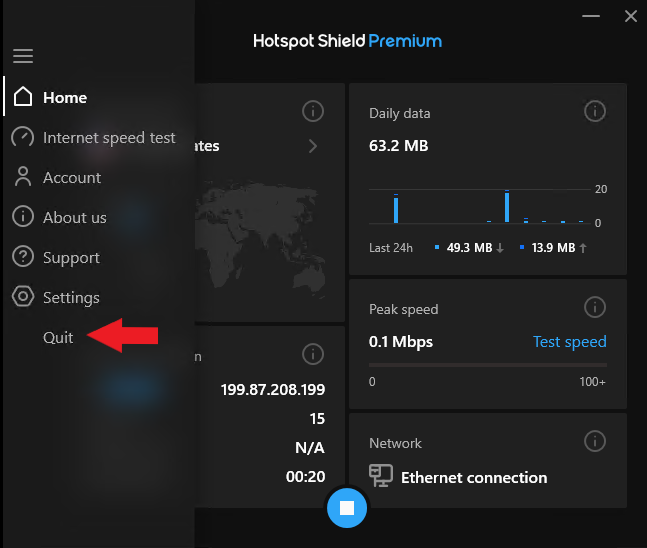Open the Home menu item

coord(65,98)
